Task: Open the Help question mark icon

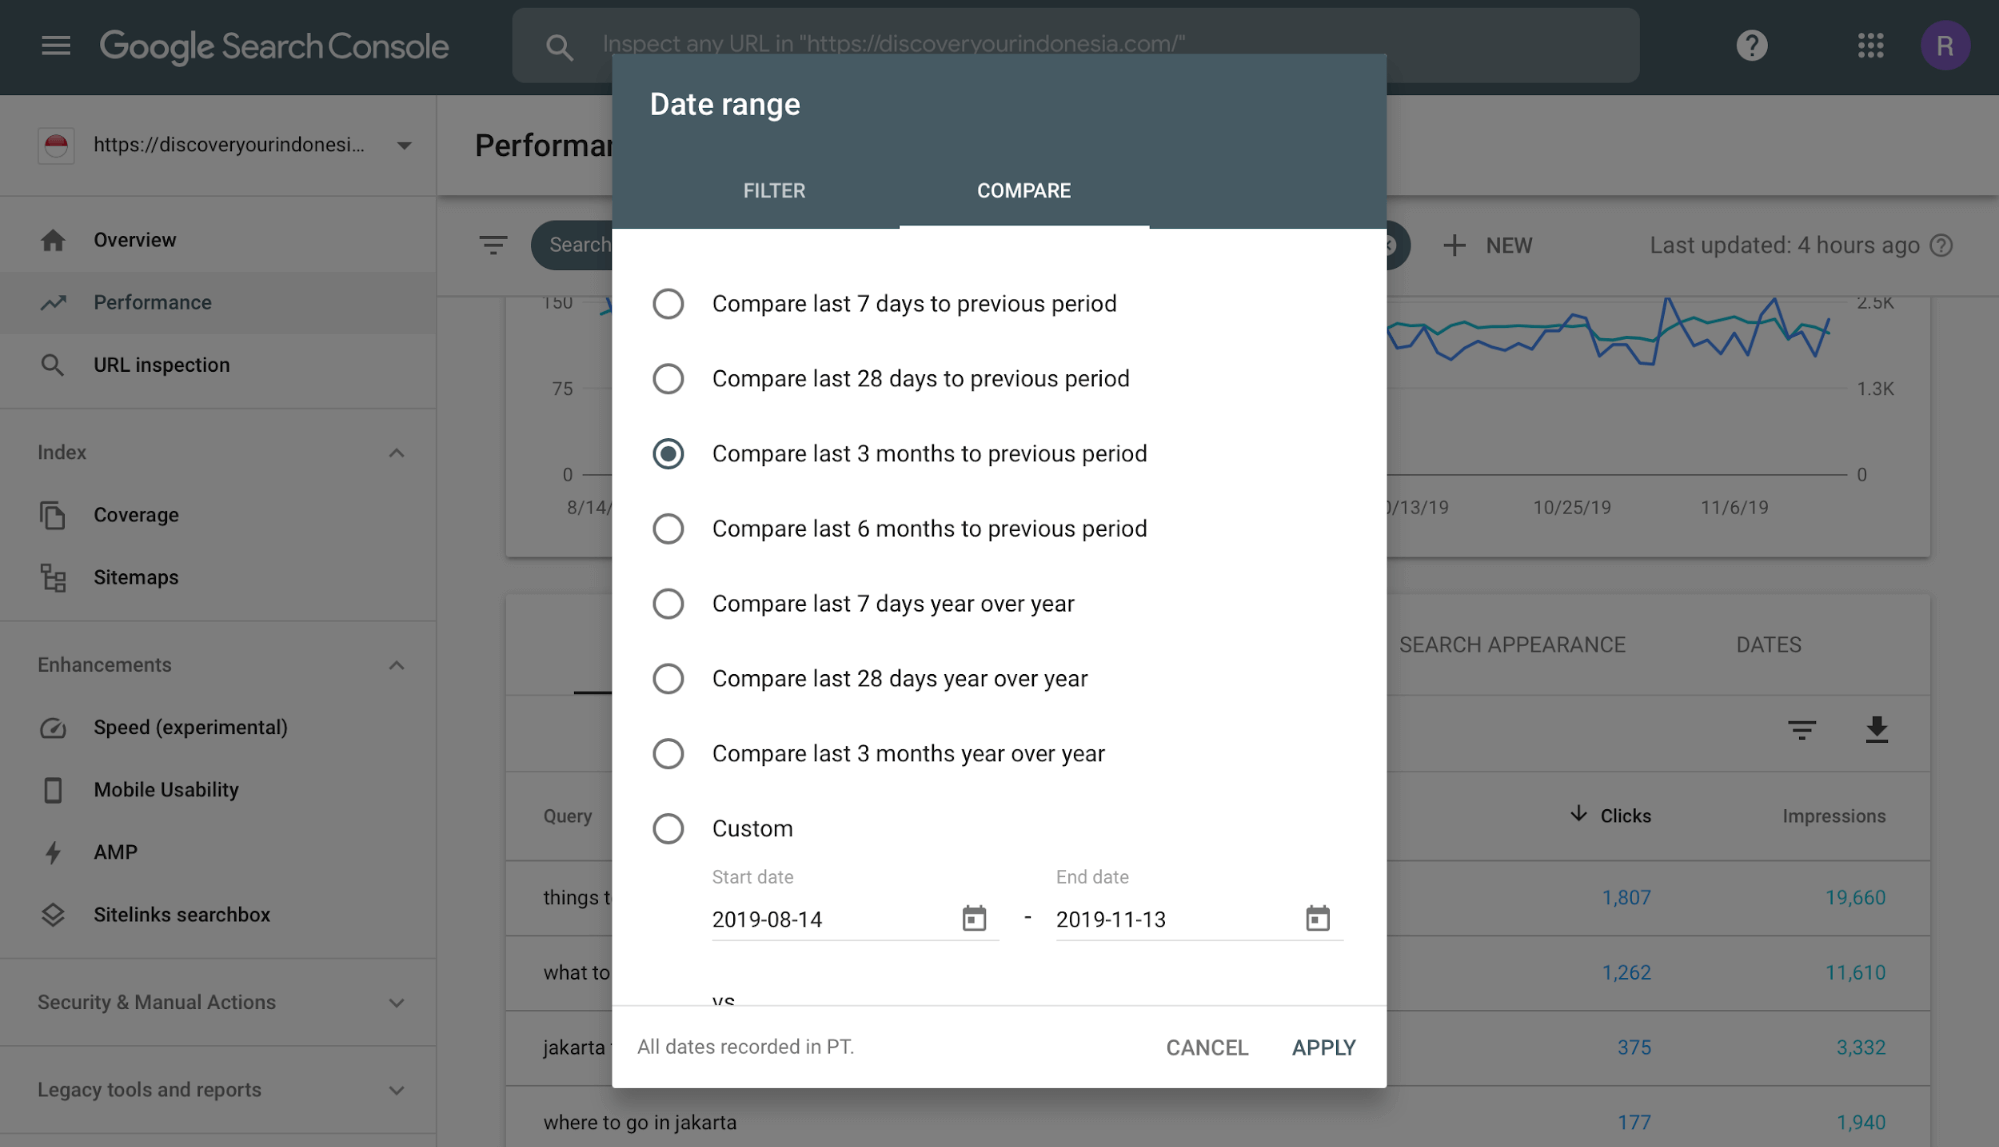Action: click(x=1751, y=45)
